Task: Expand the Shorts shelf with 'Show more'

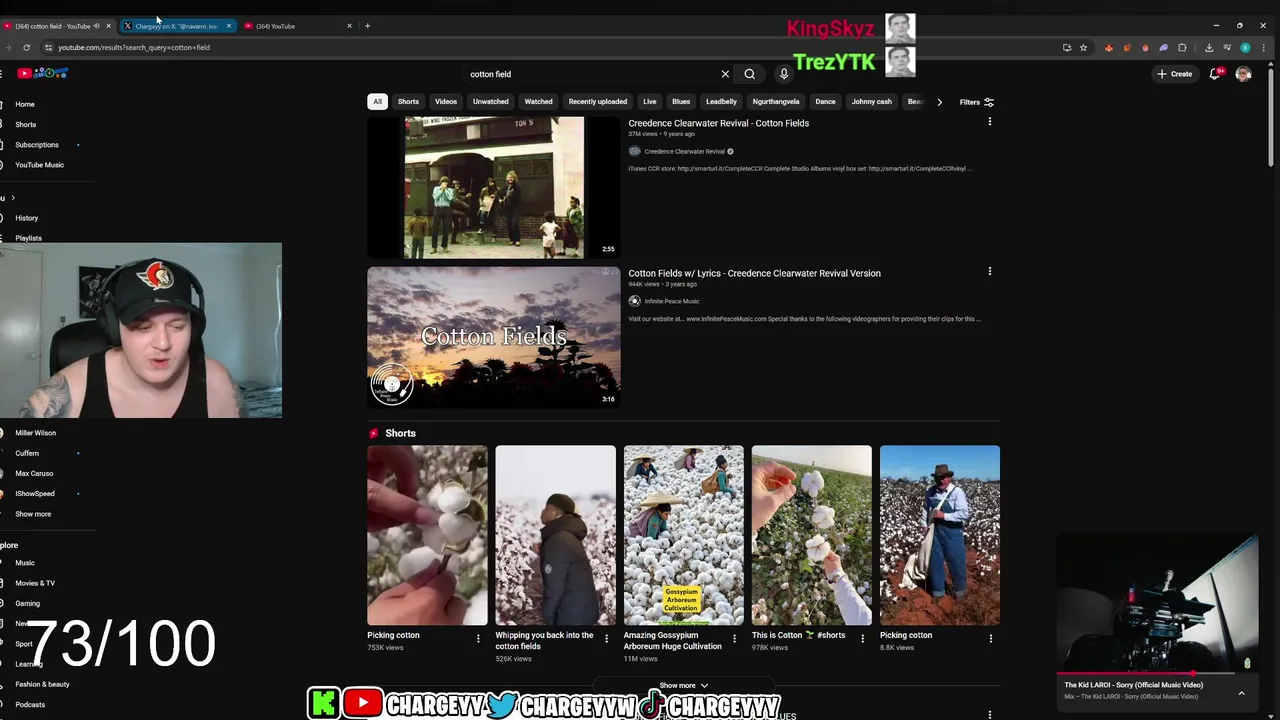Action: pos(683,686)
